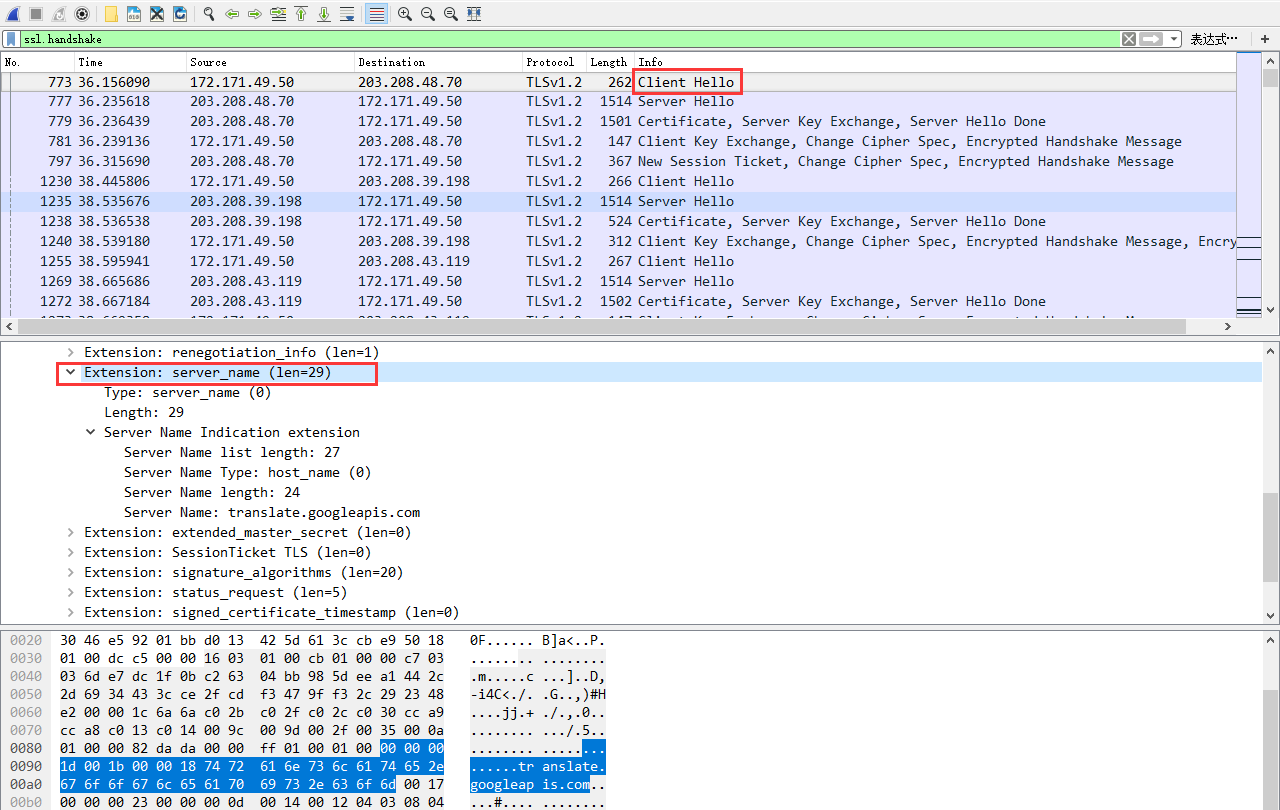Open the Find Packet tool

tap(209, 14)
